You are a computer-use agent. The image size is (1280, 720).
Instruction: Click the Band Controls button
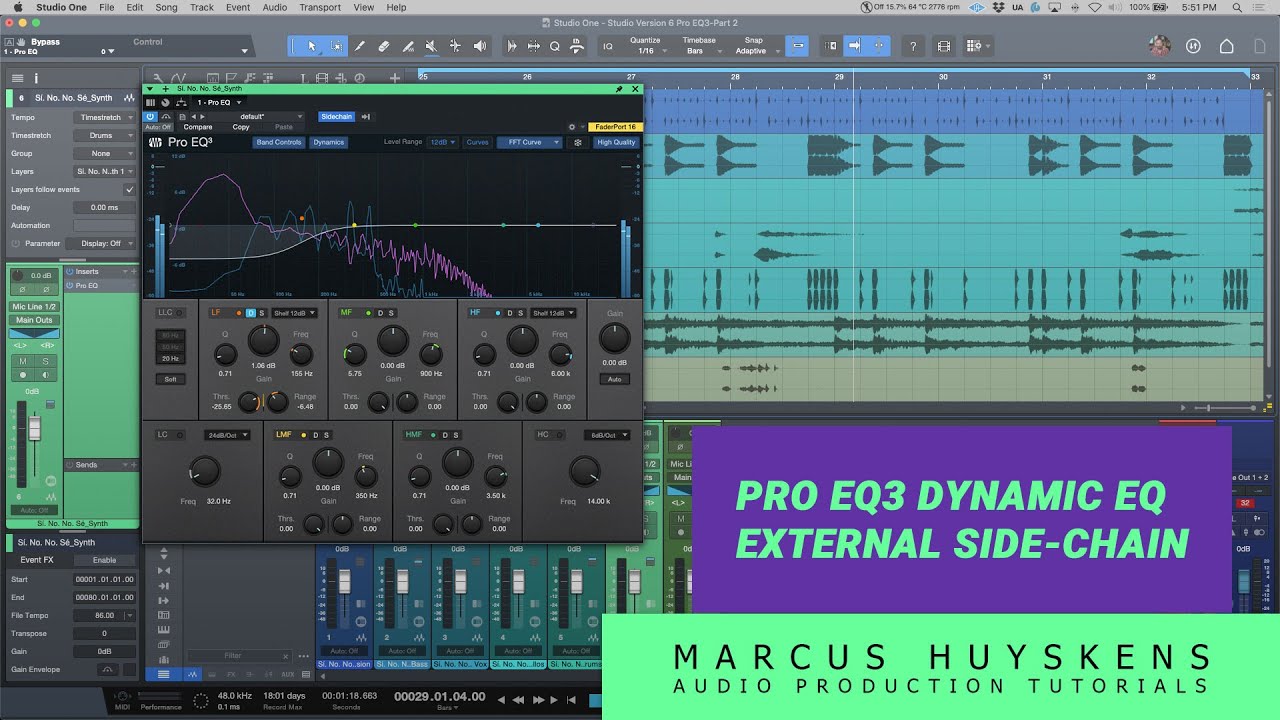(x=279, y=142)
